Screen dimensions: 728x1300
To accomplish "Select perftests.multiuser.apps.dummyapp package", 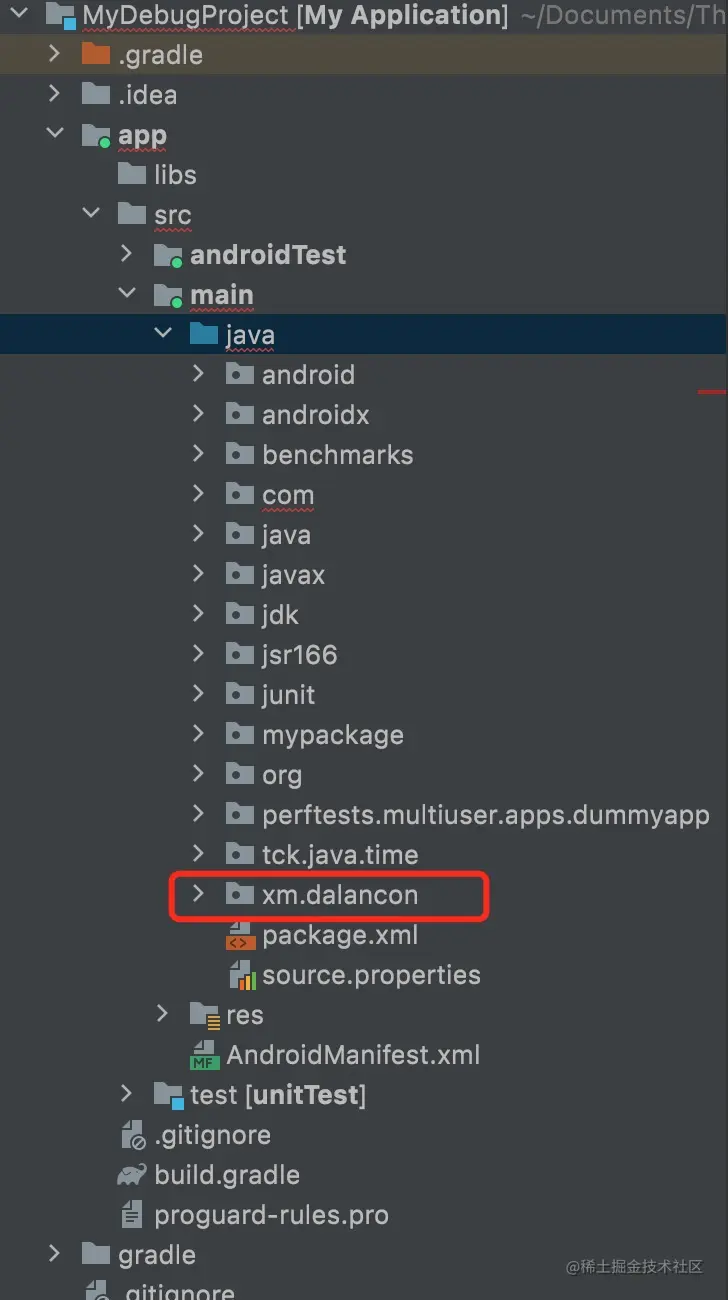I will click(x=486, y=815).
